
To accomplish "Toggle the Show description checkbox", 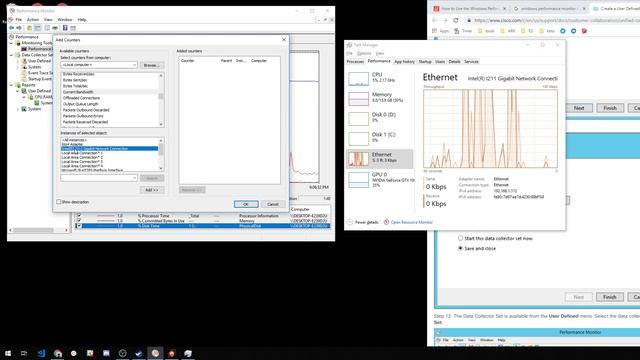I will [x=59, y=202].
